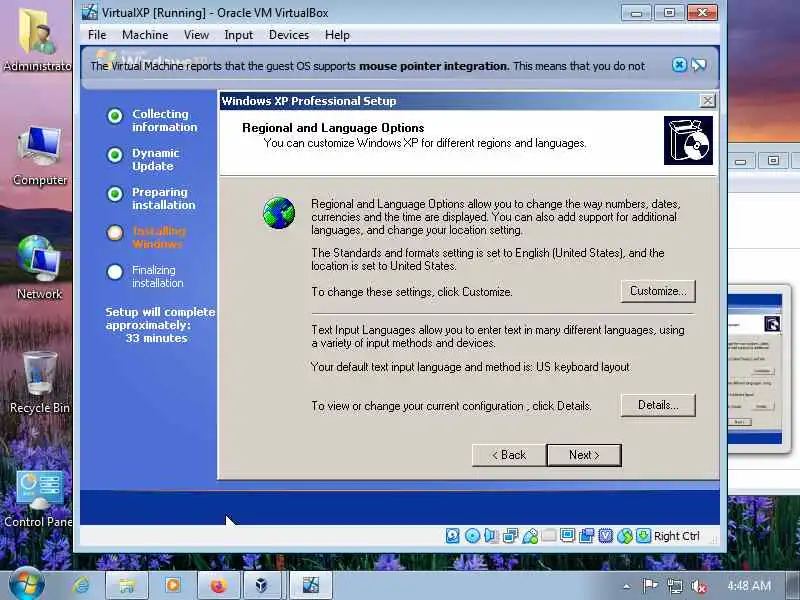
Task: Click the setup CD box icon
Action: 688,140
